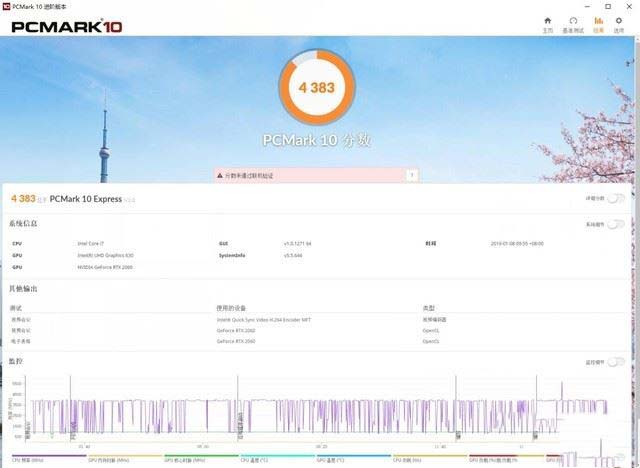Click the 4 383 score circle
Viewport: 640px width, 468px height.
317,87
